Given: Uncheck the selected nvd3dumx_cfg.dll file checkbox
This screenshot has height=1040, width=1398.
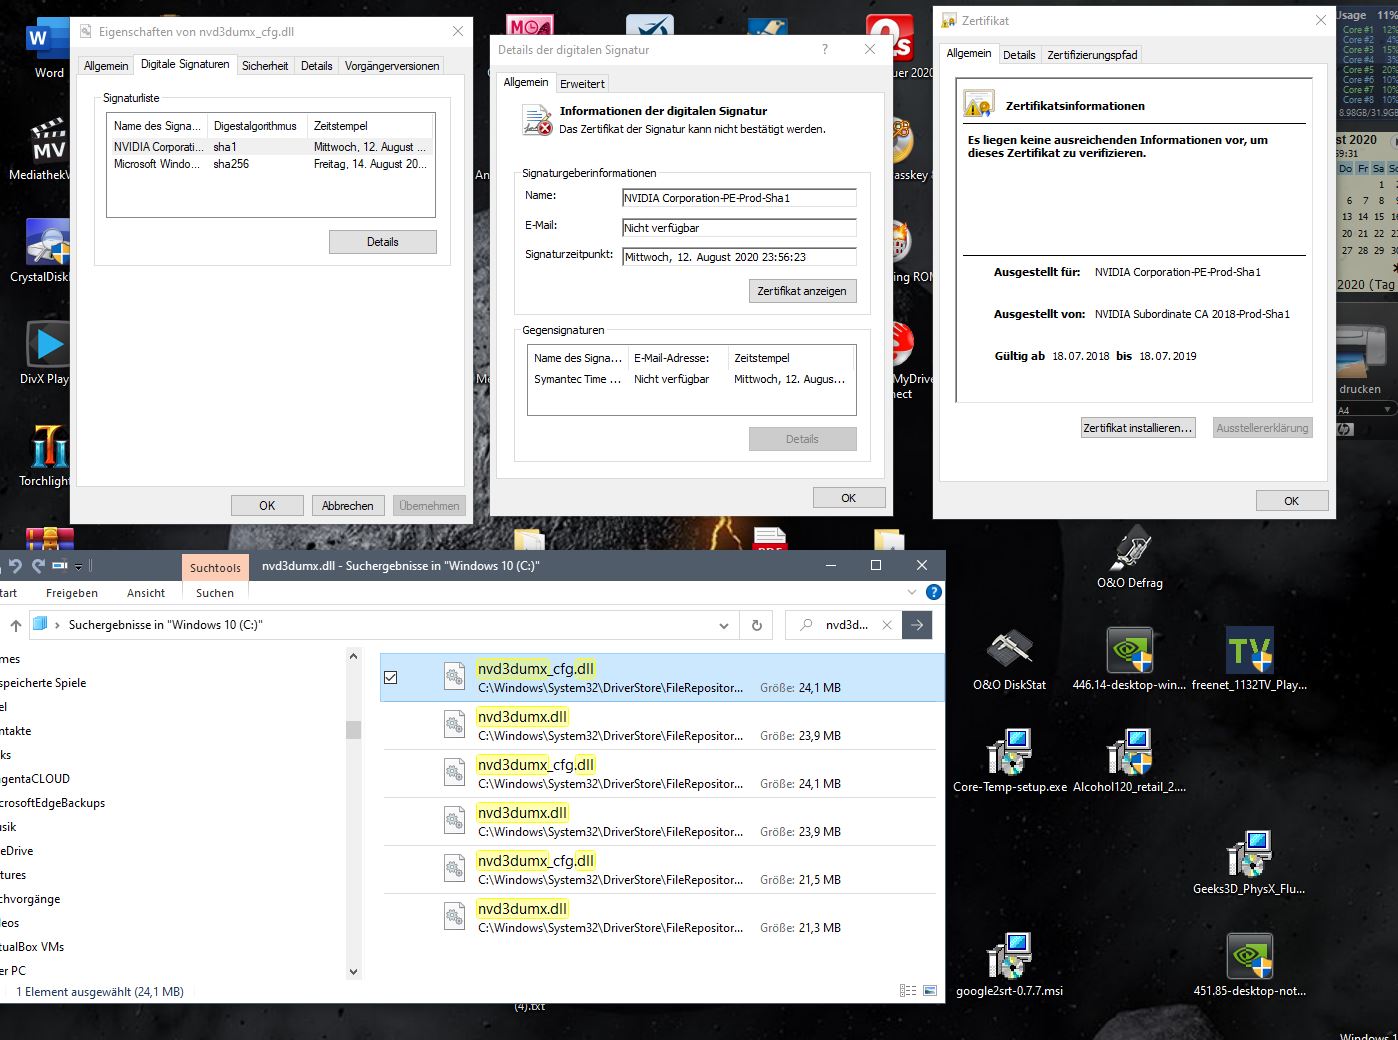Looking at the screenshot, I should tap(391, 677).
